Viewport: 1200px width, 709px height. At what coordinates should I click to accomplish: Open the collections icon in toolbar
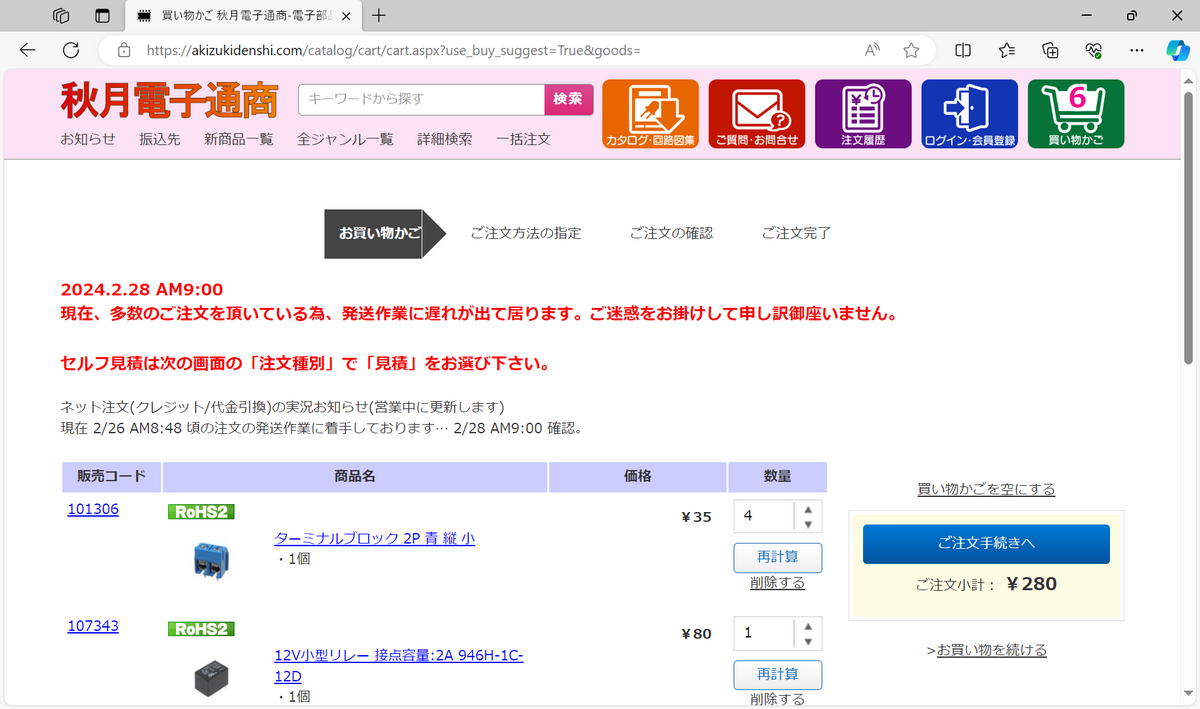point(1050,50)
